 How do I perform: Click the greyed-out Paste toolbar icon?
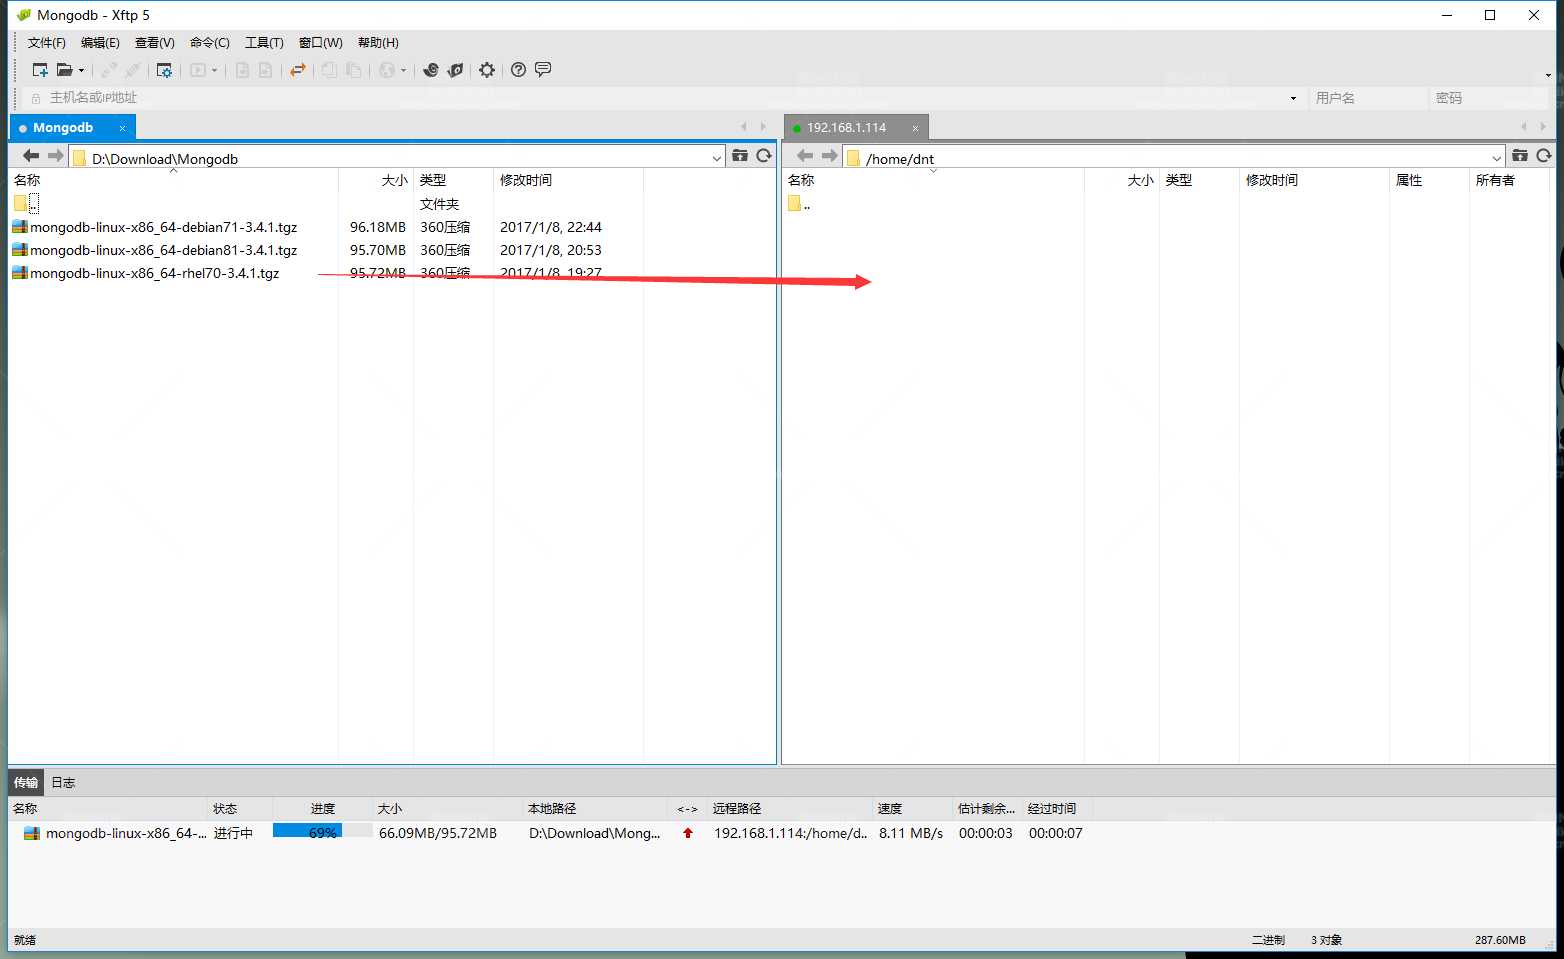[353, 70]
